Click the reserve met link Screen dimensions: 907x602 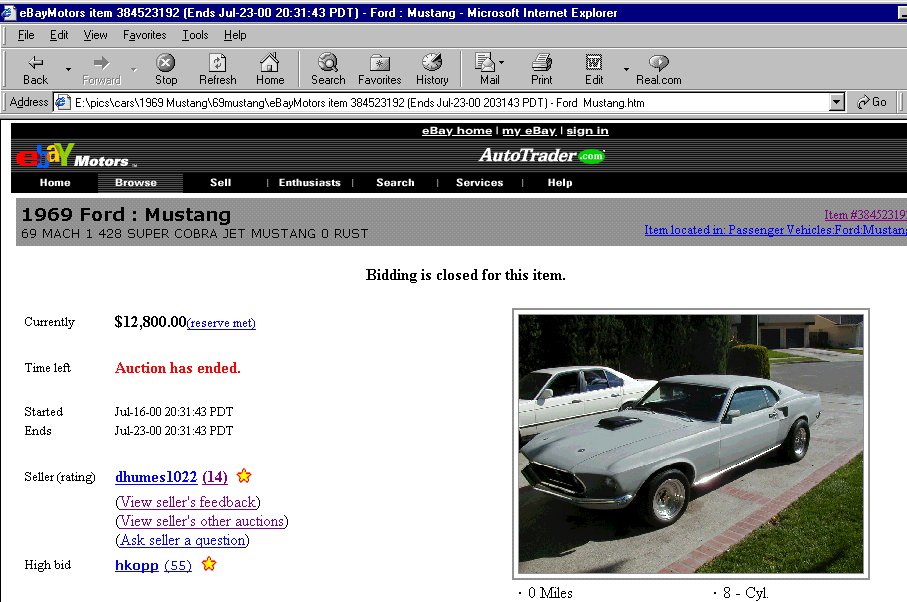click(x=222, y=323)
